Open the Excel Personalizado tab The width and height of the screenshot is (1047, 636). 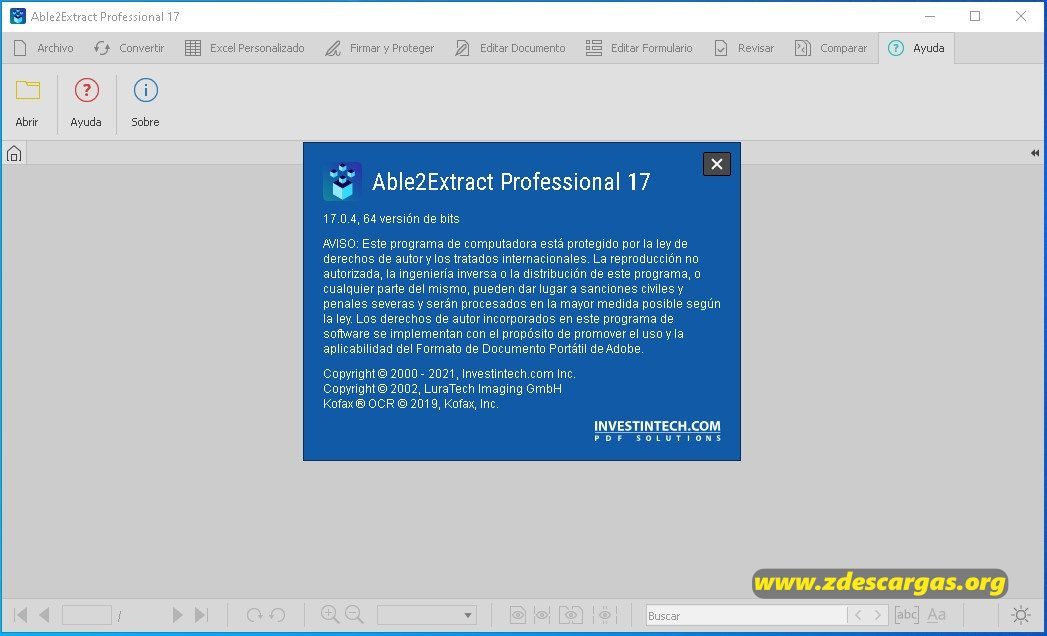[x=244, y=48]
